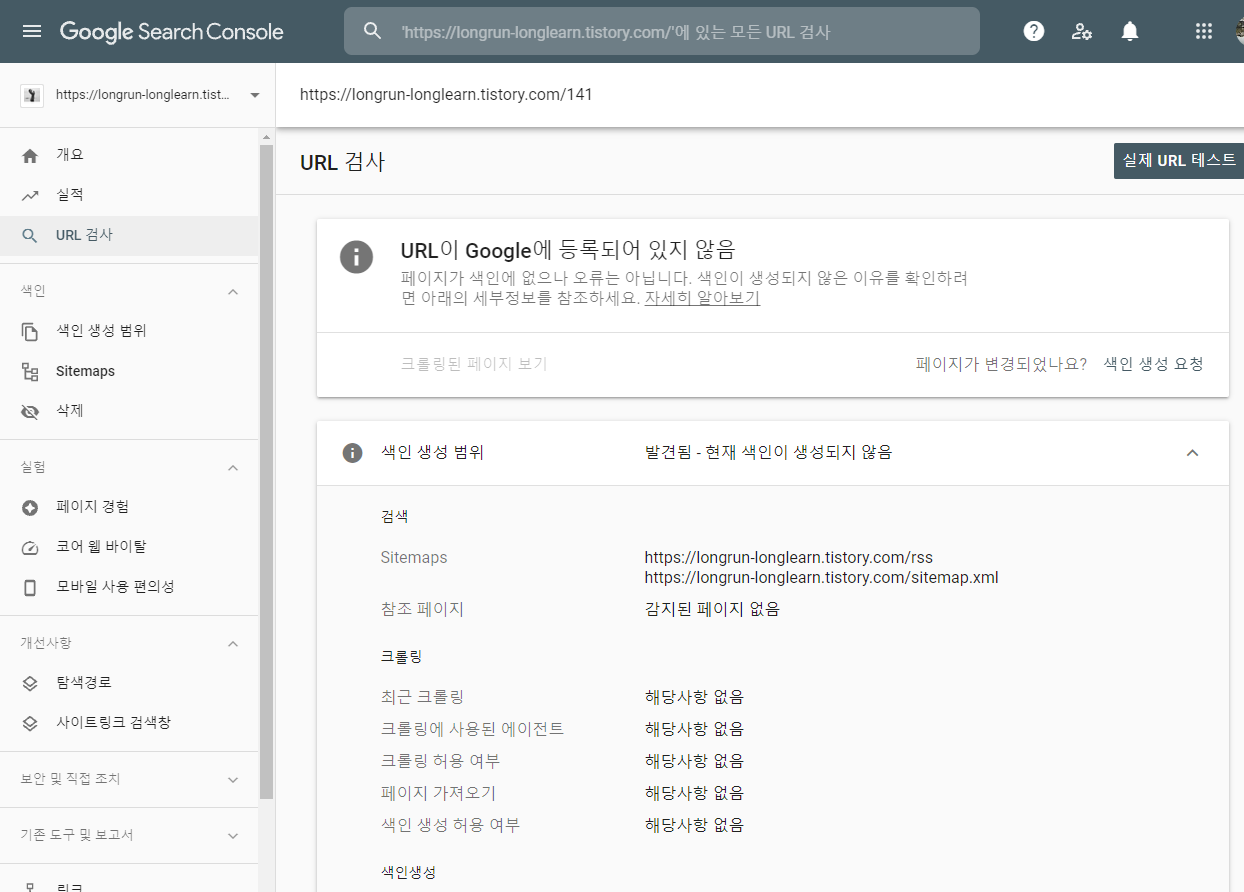1244x892 pixels.
Task: Open the notifications bell
Action: [x=1130, y=31]
